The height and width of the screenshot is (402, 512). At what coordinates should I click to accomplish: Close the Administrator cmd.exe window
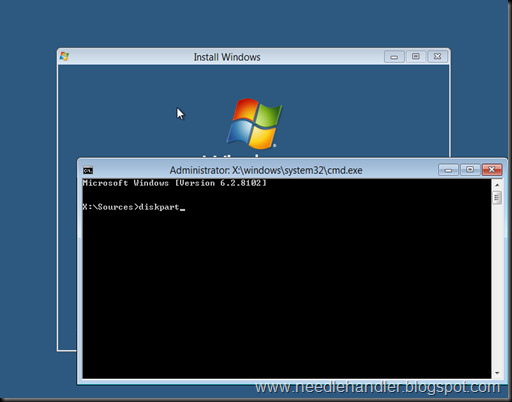(x=492, y=170)
